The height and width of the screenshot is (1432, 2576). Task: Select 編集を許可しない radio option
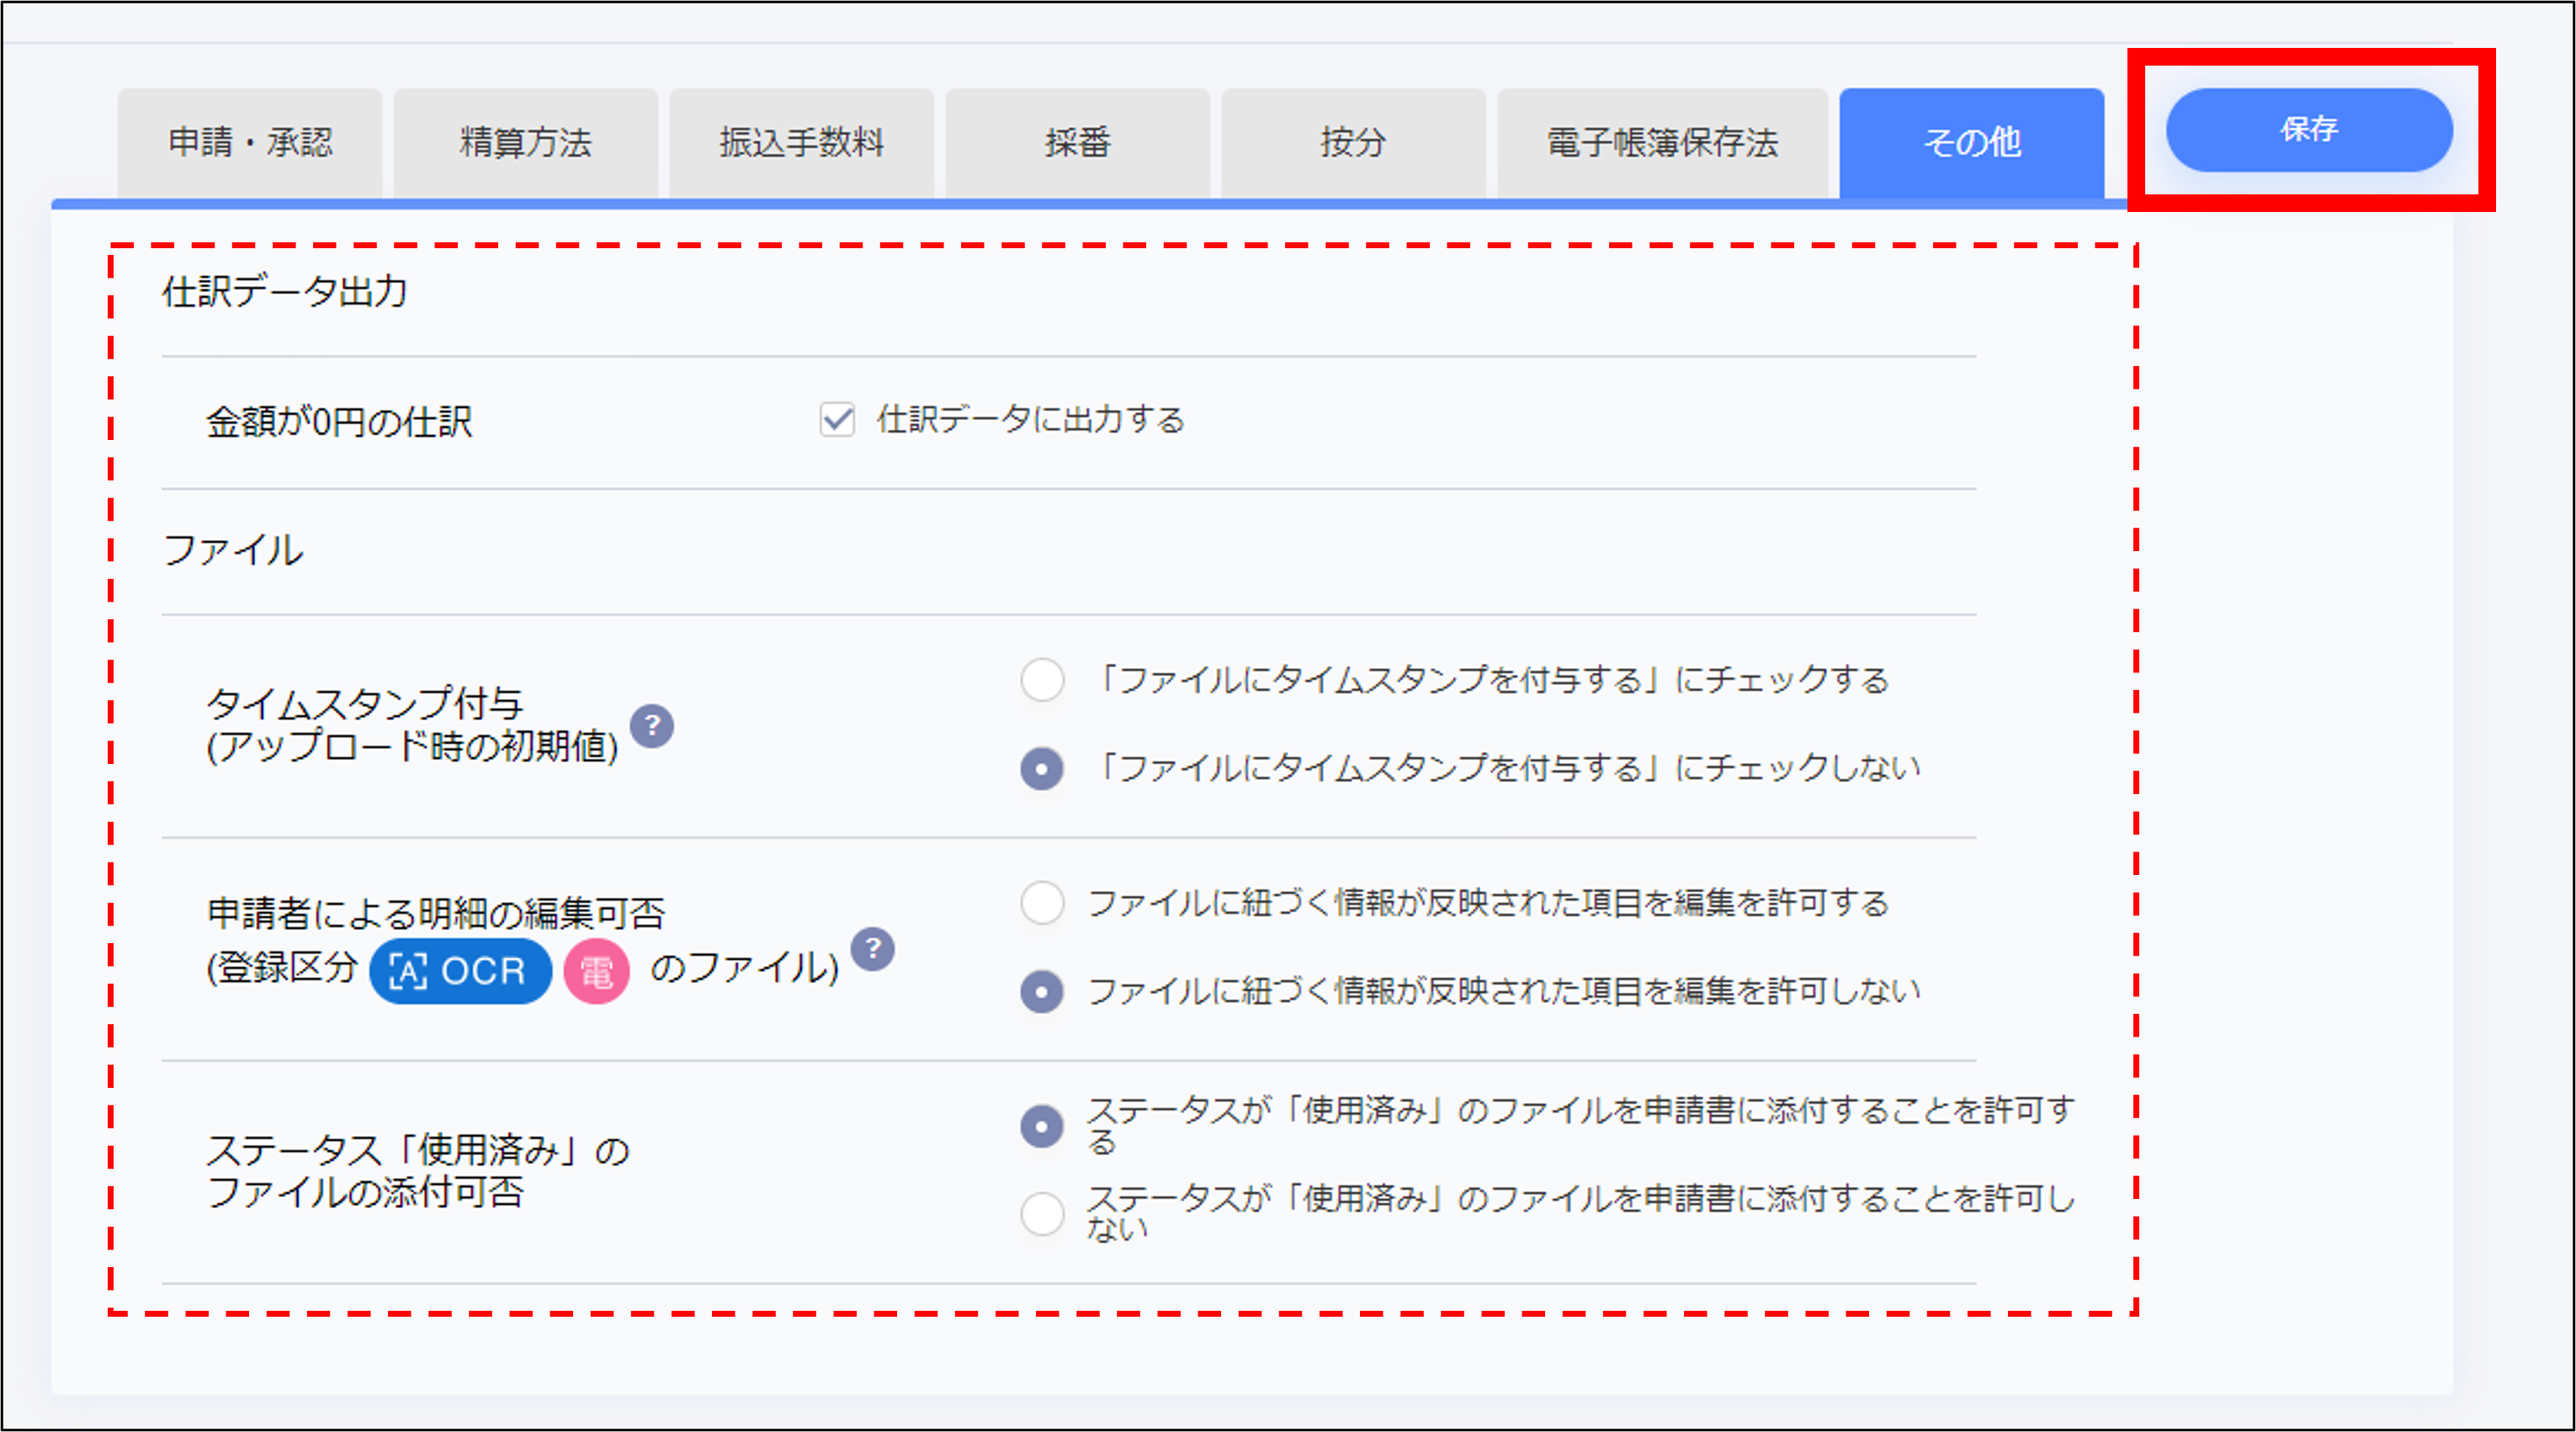(1042, 992)
